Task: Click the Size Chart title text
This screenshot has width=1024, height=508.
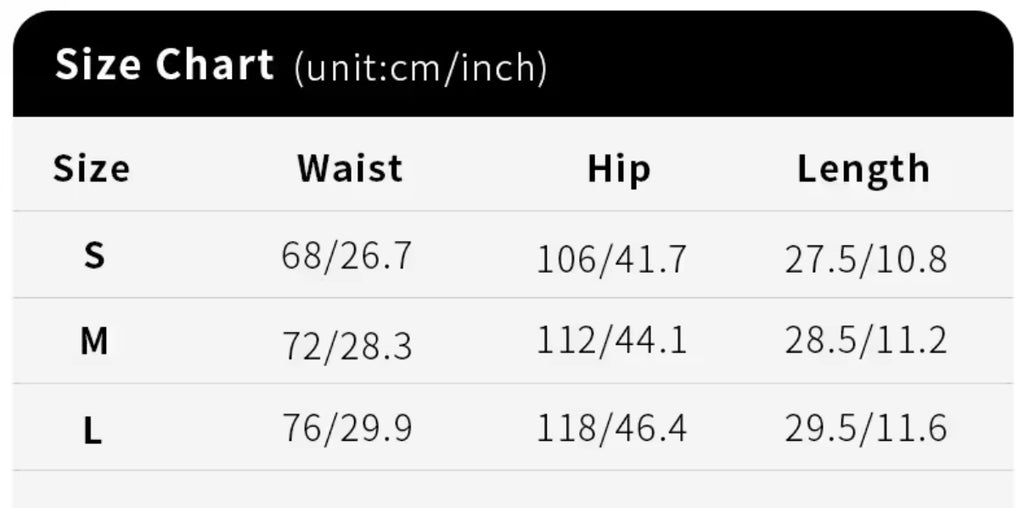Action: [x=164, y=66]
